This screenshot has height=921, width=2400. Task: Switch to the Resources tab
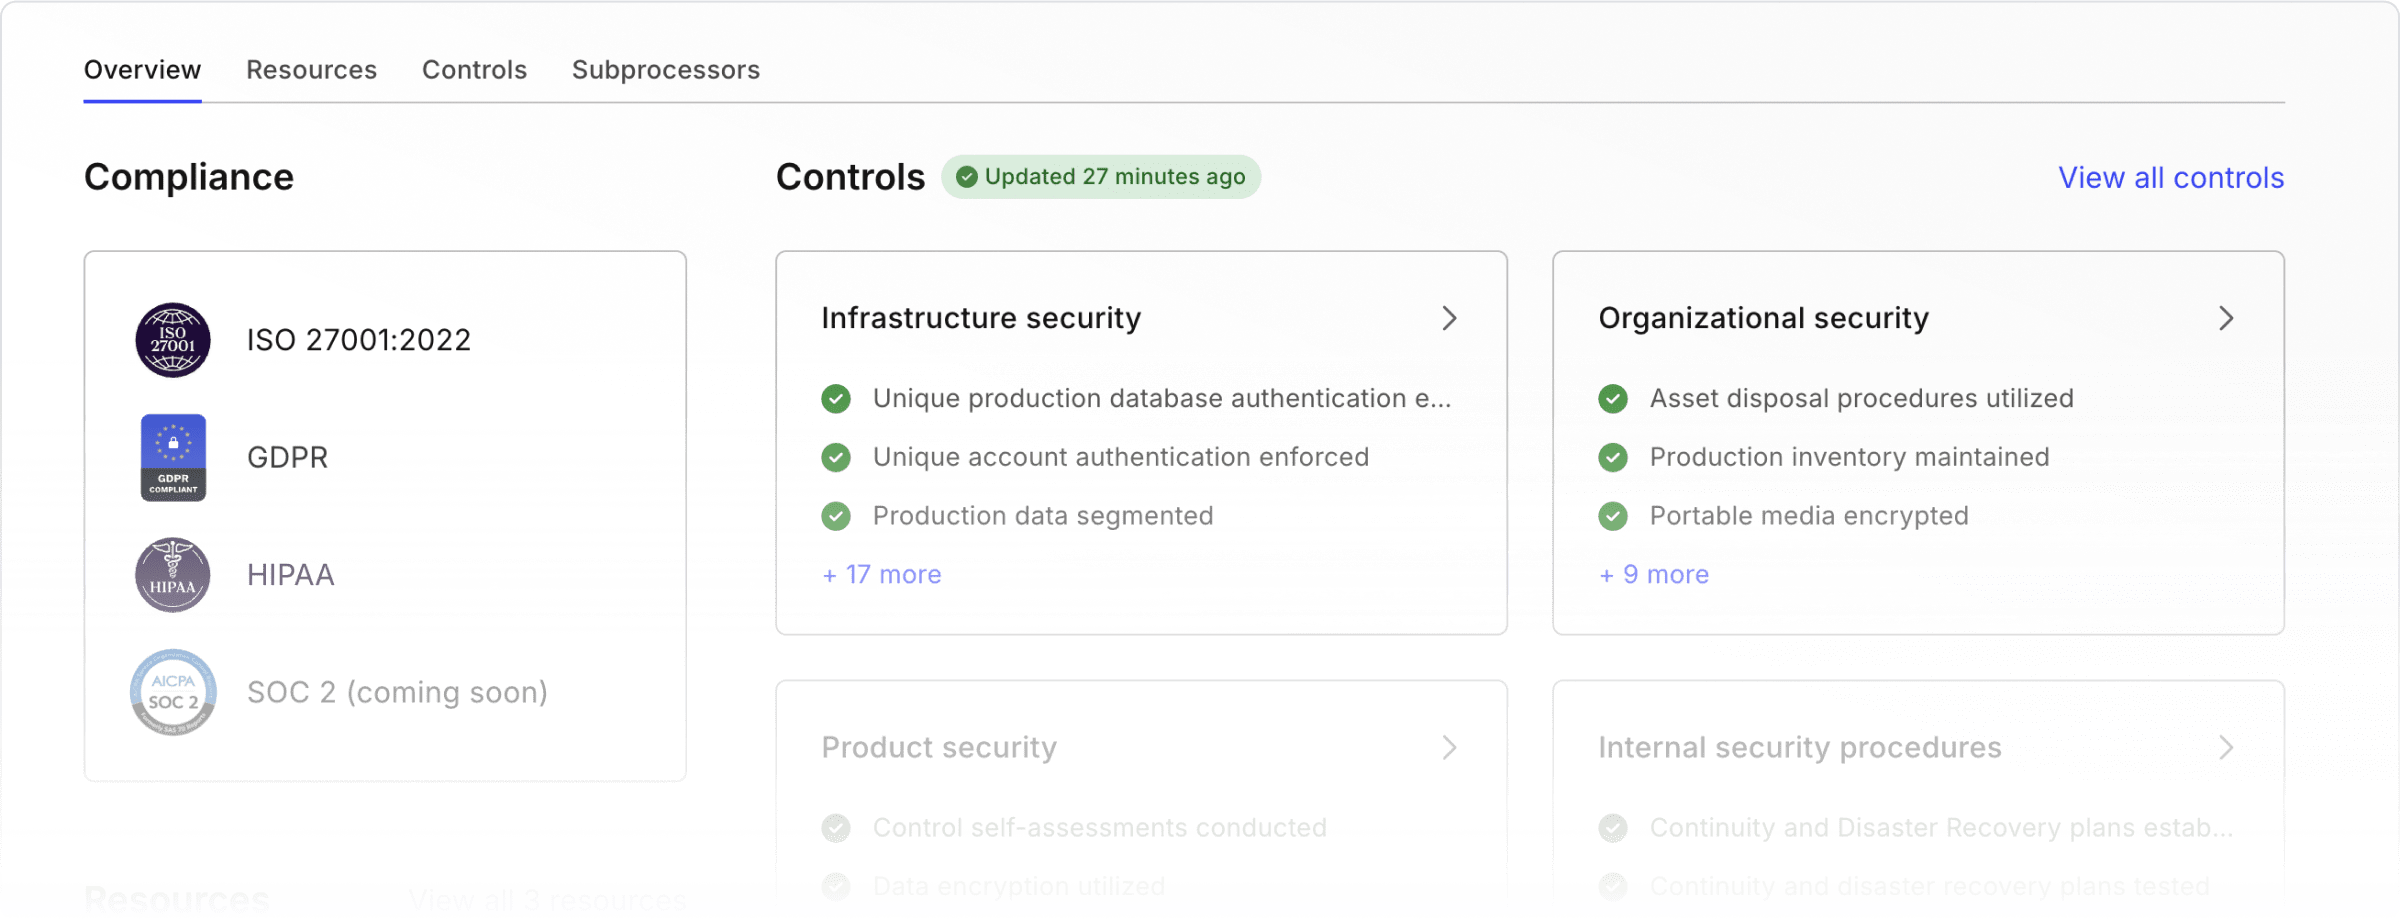pos(311,70)
